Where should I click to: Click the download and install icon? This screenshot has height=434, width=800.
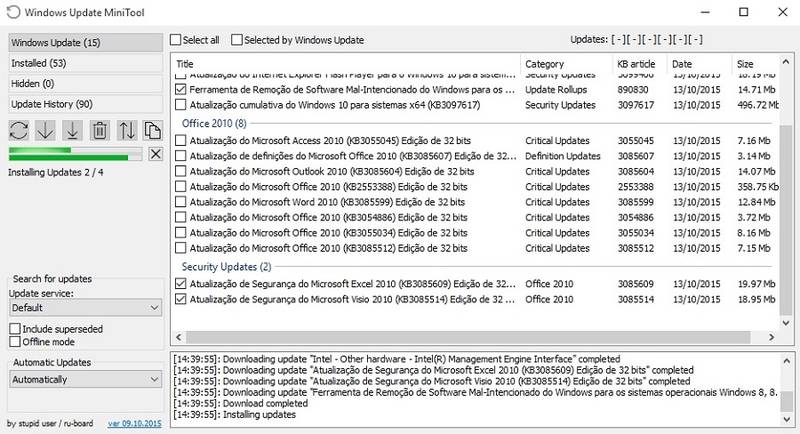pos(72,131)
